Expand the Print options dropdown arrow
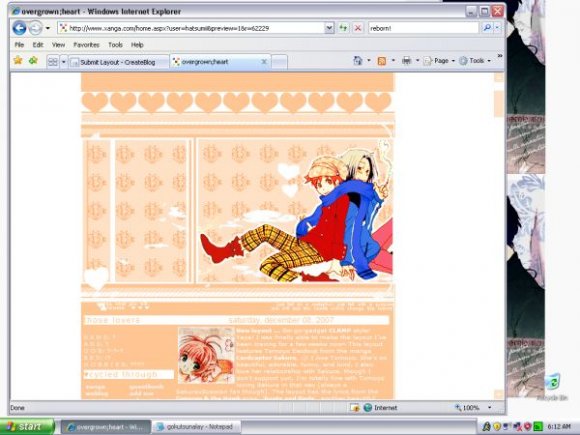 click(418, 61)
